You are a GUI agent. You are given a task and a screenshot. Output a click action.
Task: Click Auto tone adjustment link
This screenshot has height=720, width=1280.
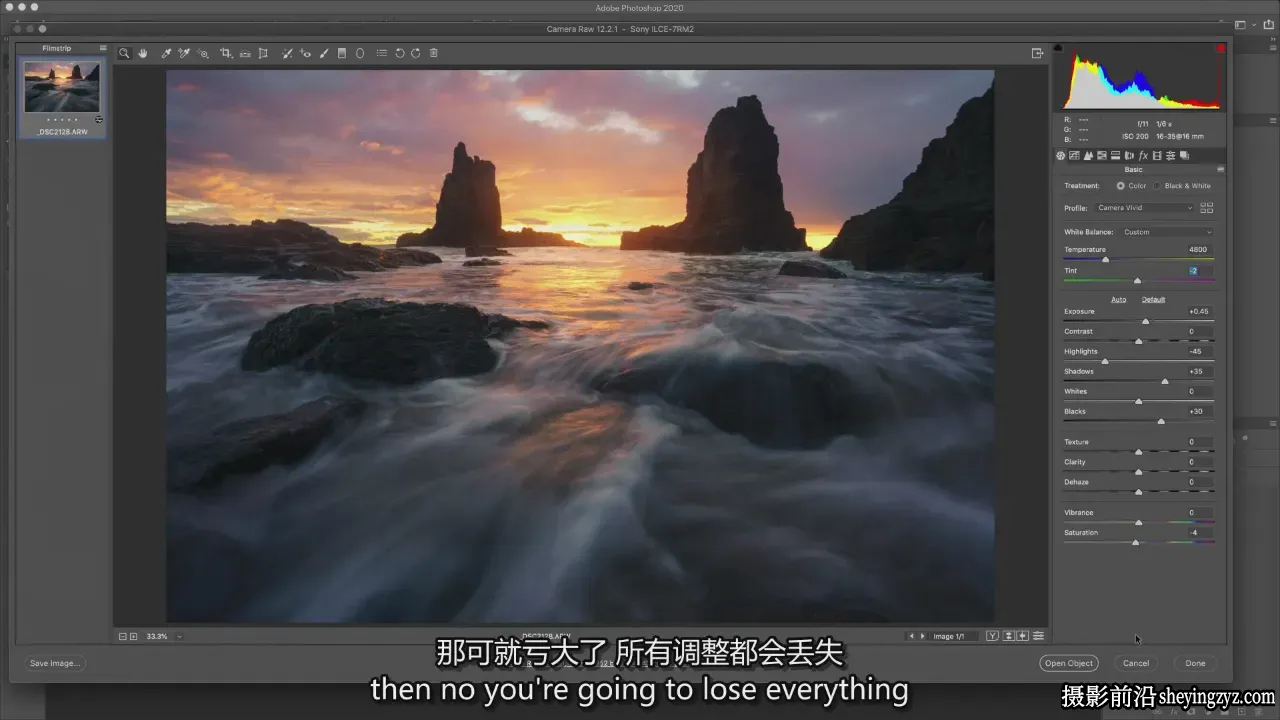1119,300
